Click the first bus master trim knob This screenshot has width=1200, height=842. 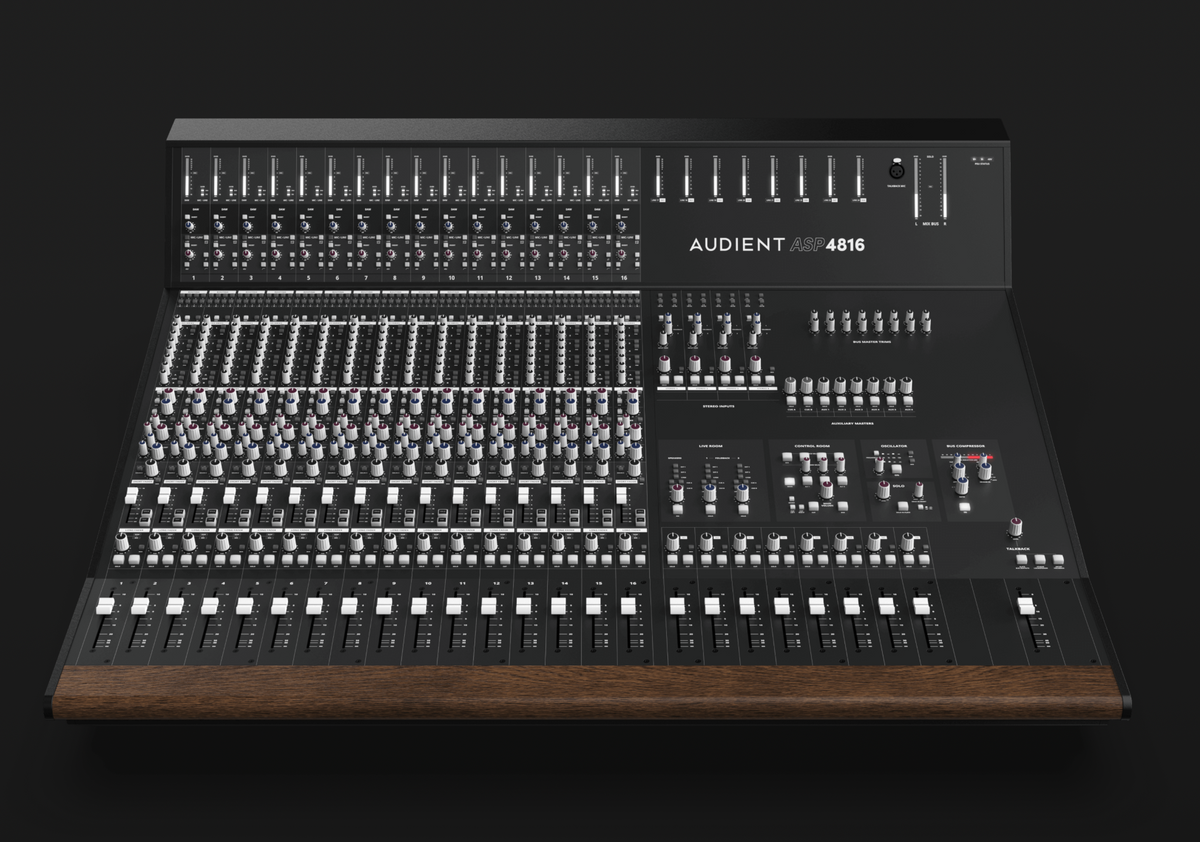tap(814, 322)
